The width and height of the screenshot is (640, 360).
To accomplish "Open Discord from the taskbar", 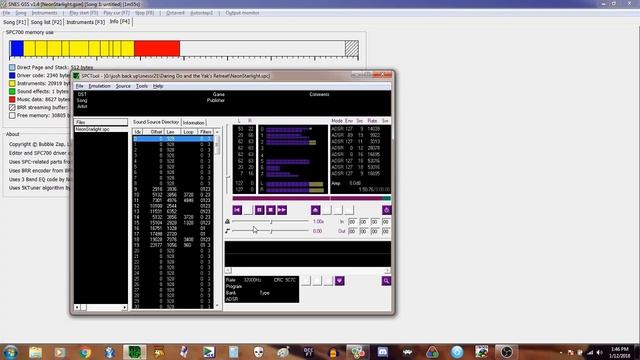I will click(382, 352).
